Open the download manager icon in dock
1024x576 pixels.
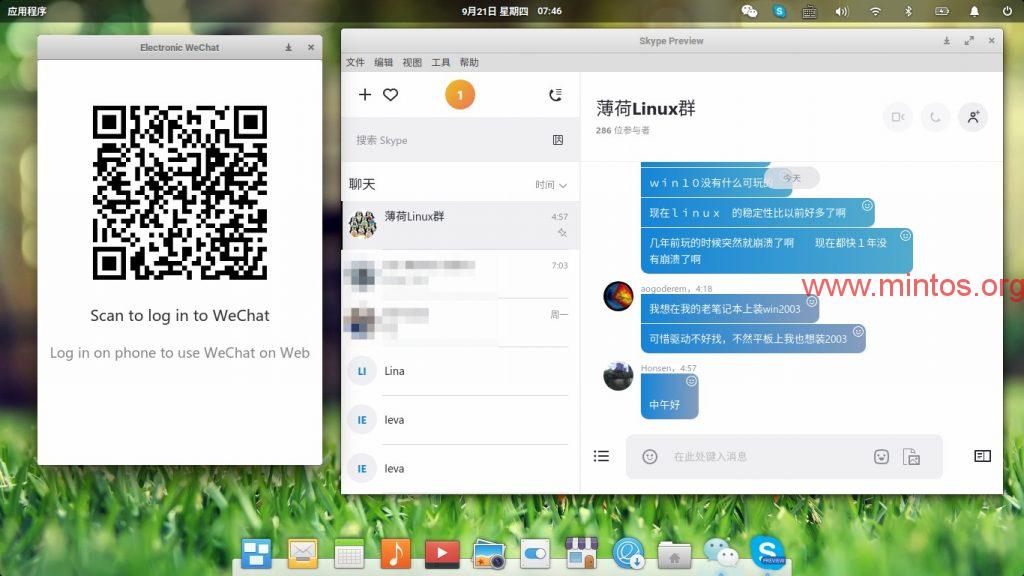click(x=628, y=554)
